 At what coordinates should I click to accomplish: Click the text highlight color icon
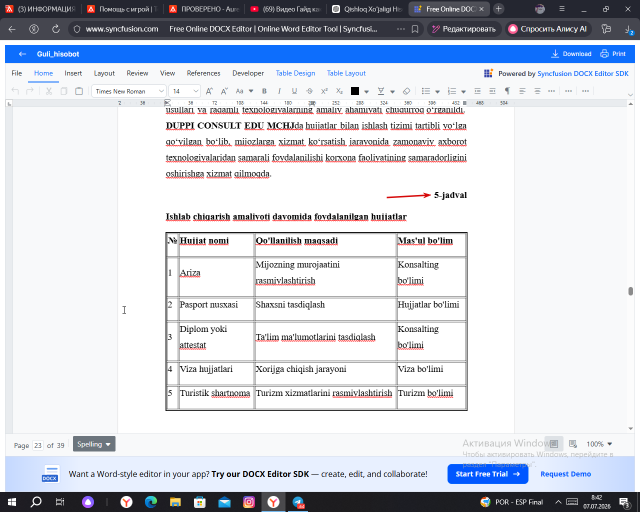(381, 91)
